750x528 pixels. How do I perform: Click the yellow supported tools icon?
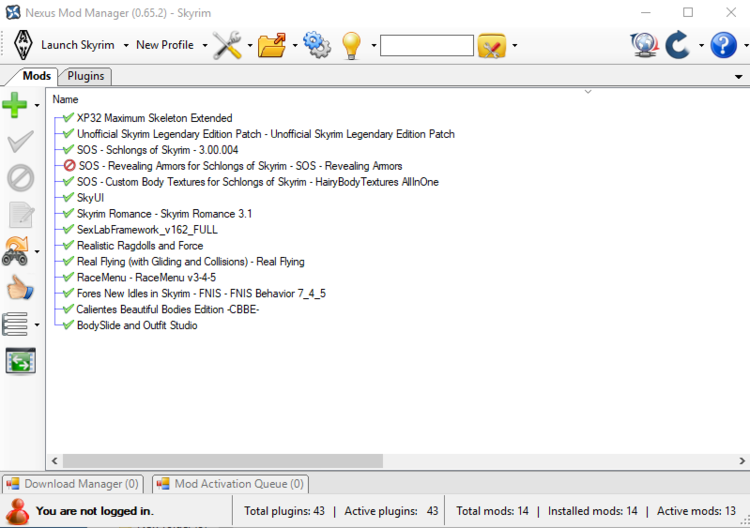pyautogui.click(x=492, y=45)
